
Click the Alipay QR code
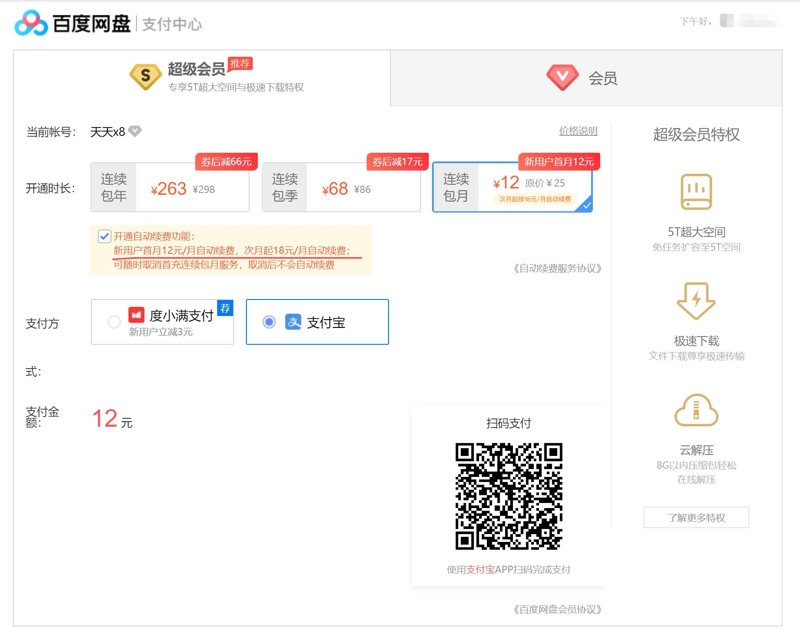(x=509, y=496)
